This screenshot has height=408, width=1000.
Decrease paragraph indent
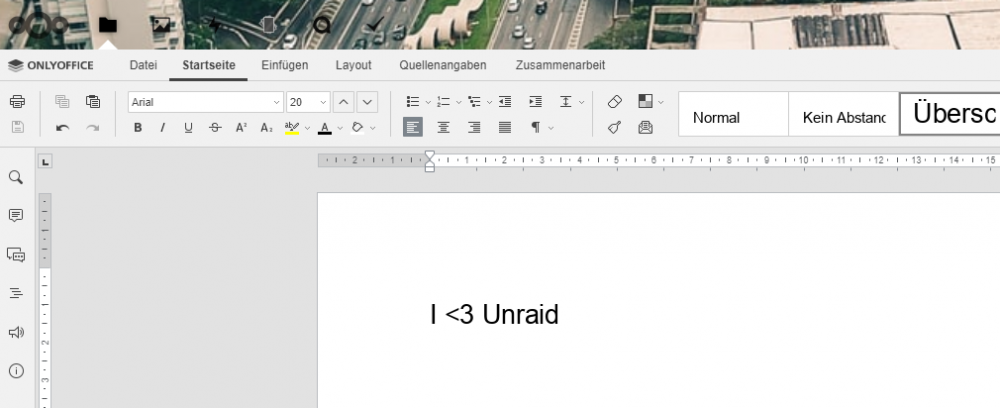(x=505, y=101)
